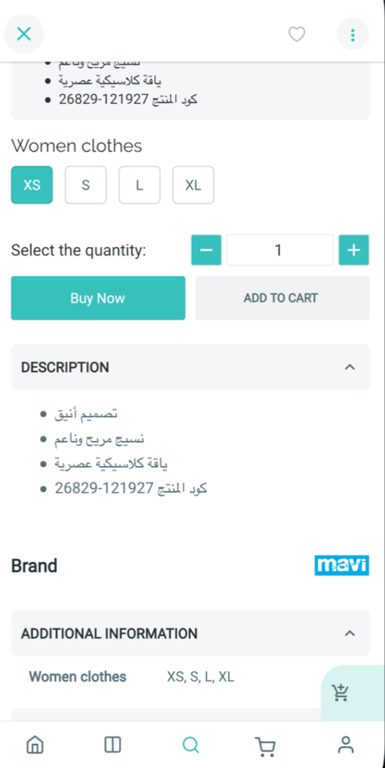Choose size L option
The width and height of the screenshot is (385, 768).
(140, 185)
